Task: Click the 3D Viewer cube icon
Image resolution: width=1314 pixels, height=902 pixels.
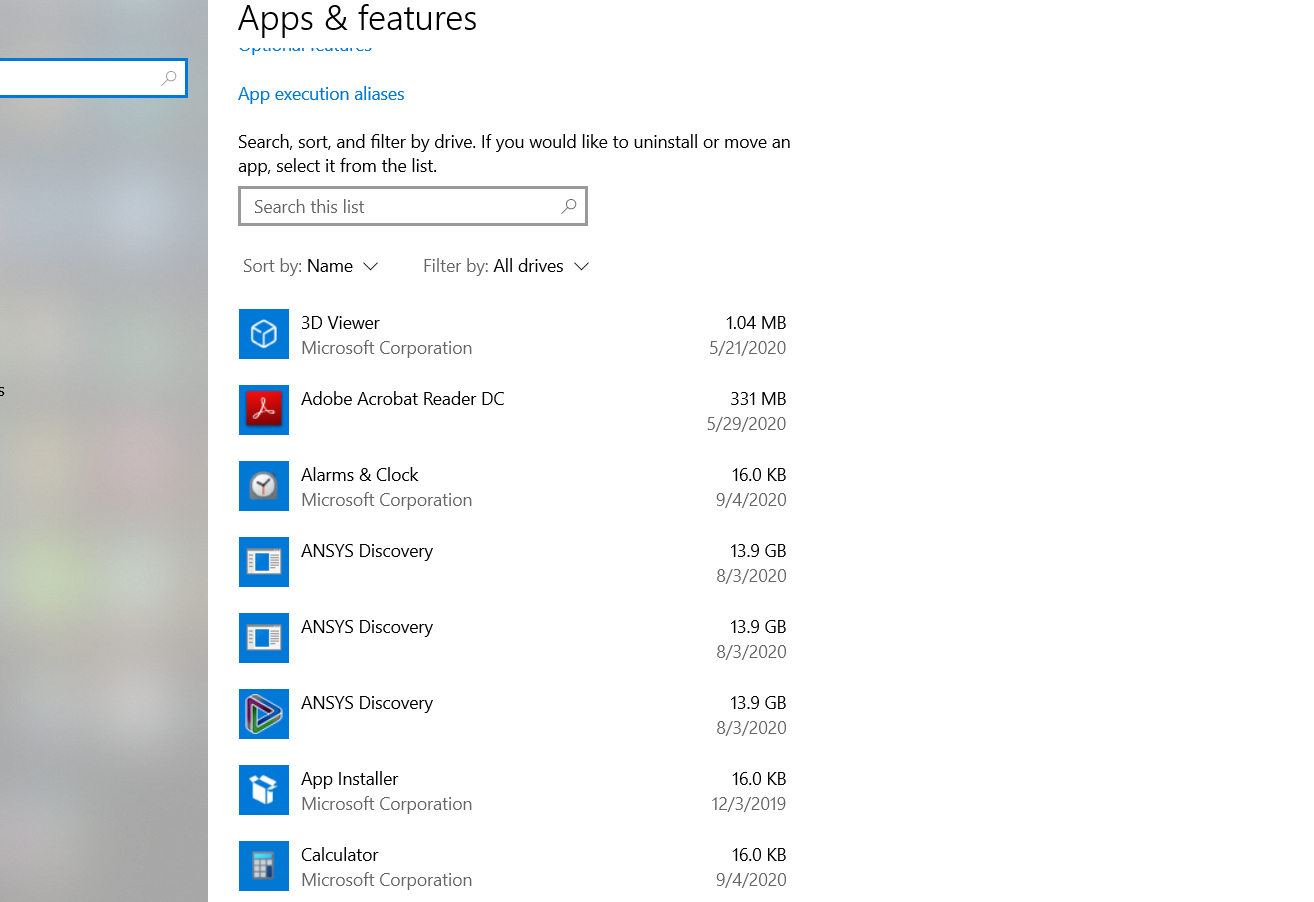Action: pyautogui.click(x=264, y=334)
